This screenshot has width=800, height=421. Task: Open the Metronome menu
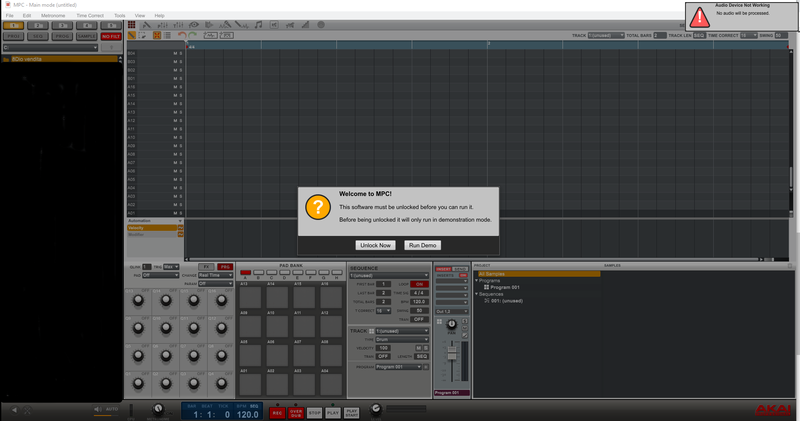tap(53, 16)
